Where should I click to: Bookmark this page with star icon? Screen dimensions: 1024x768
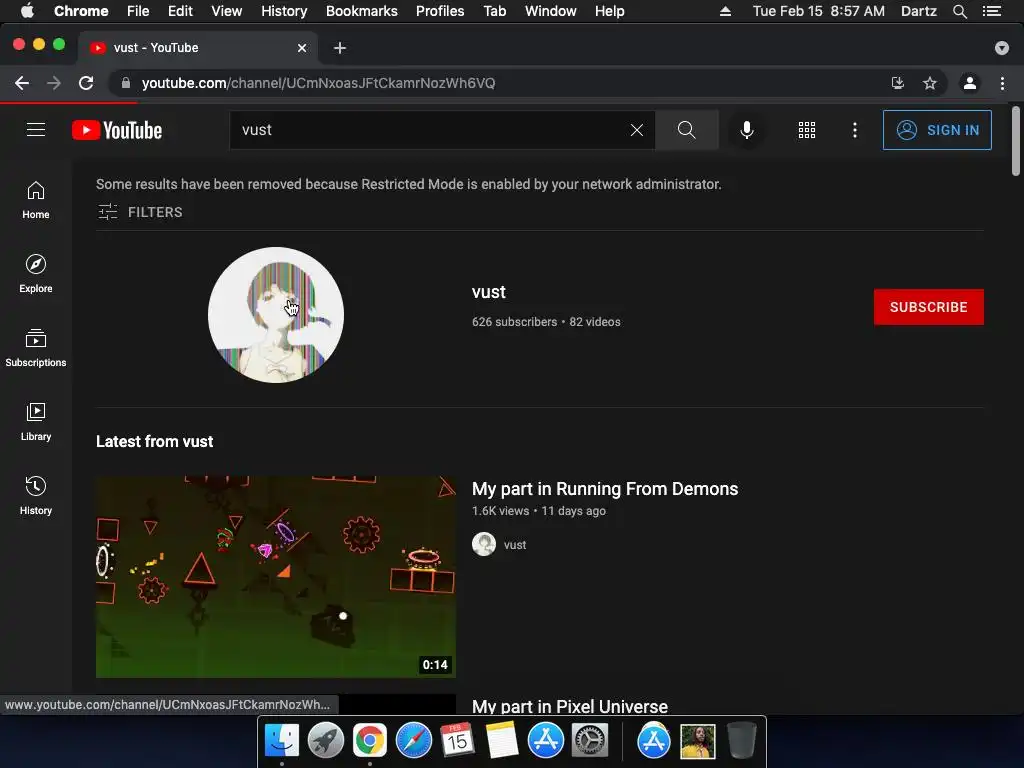click(930, 83)
